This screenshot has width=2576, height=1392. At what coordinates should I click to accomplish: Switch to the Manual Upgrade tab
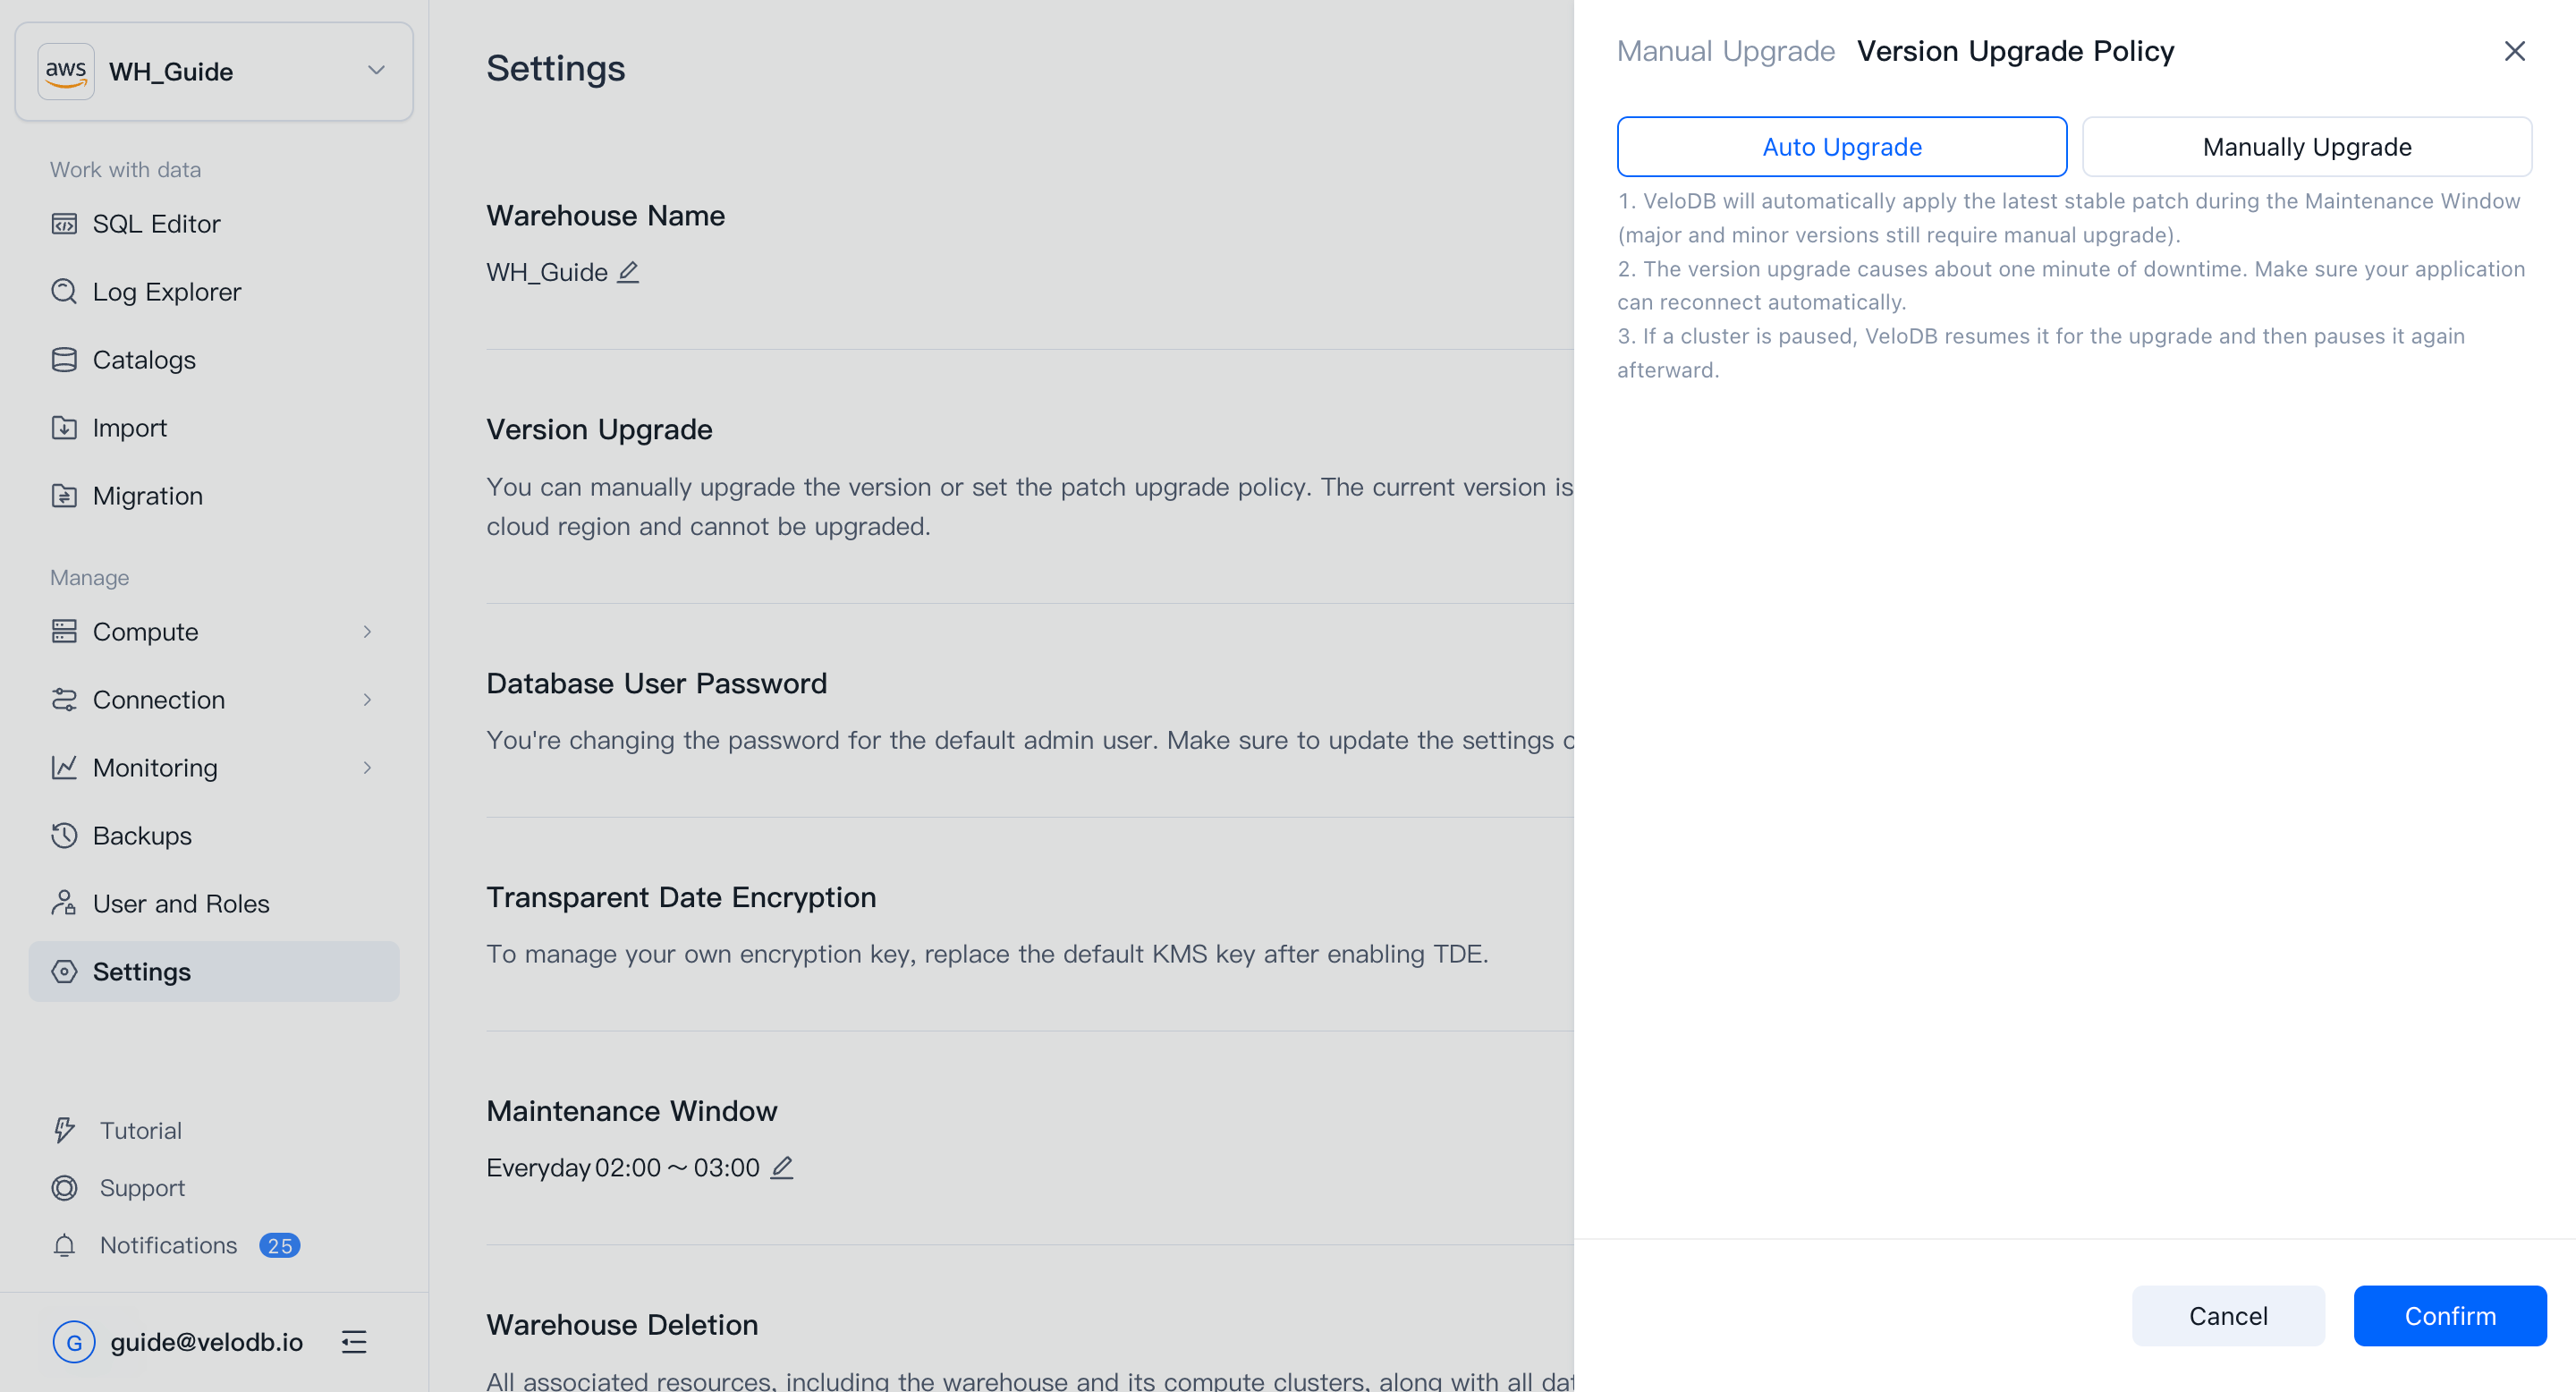point(1726,50)
